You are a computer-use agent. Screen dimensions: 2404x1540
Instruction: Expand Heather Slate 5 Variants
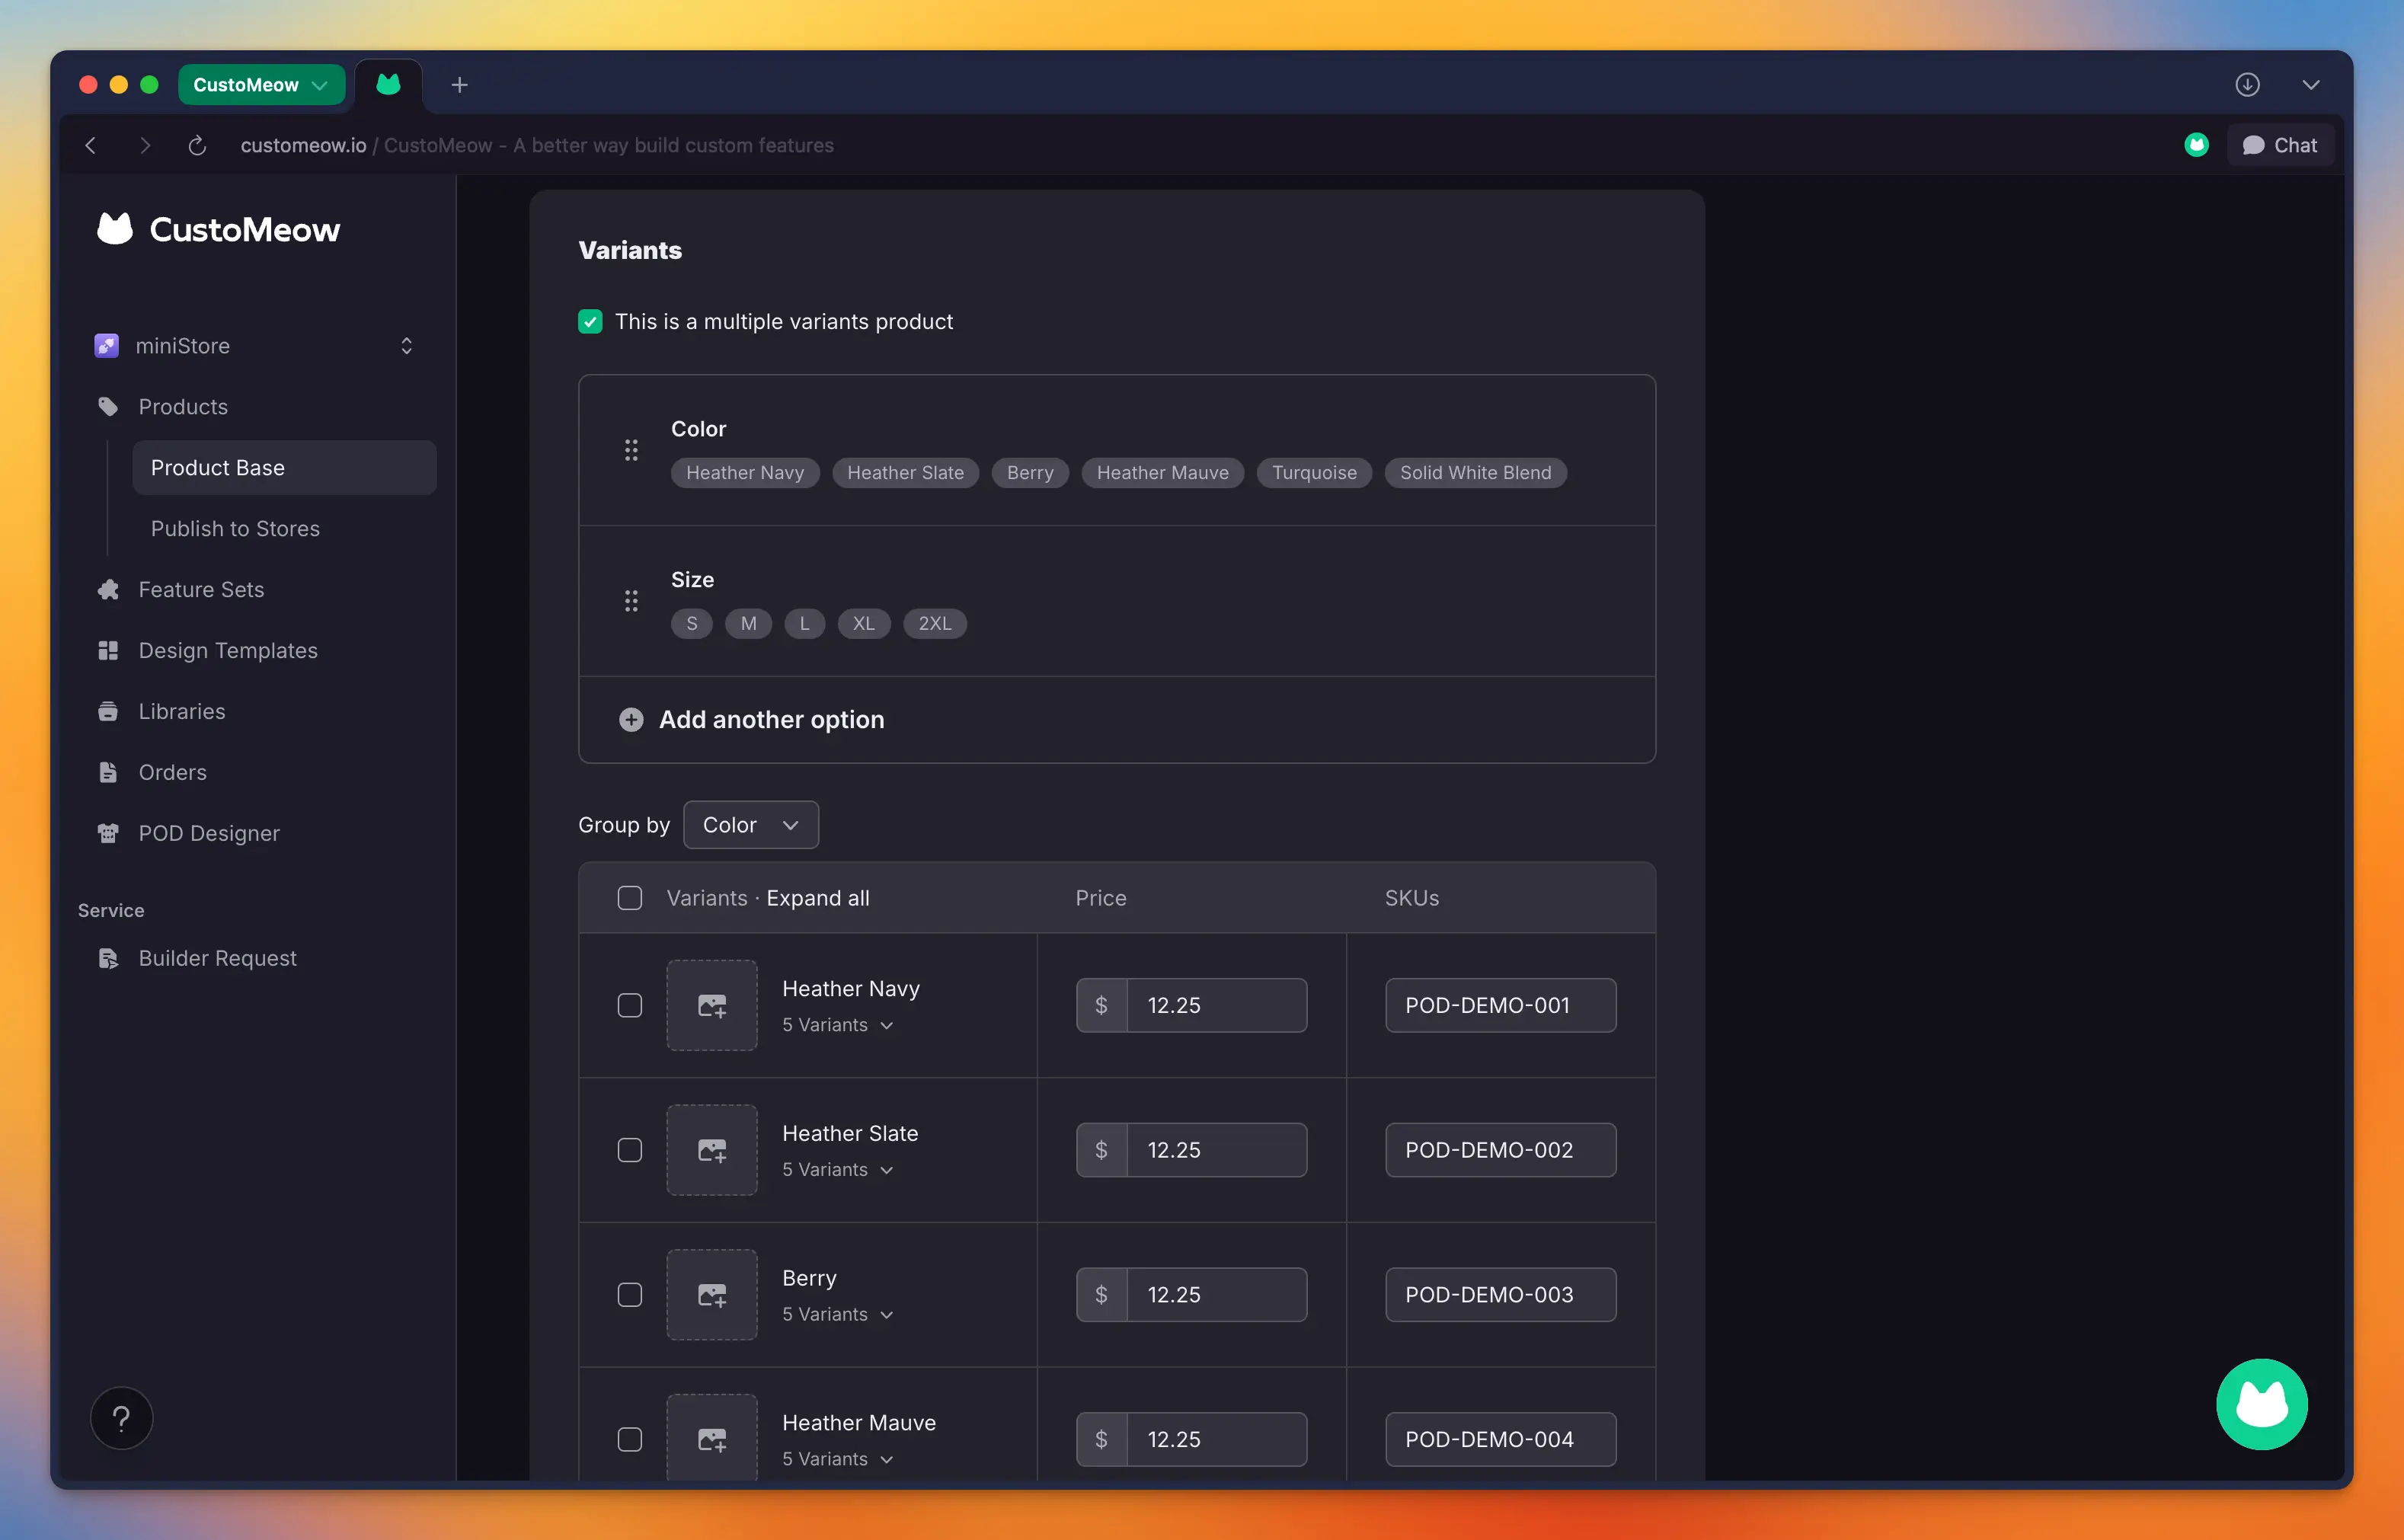(838, 1170)
